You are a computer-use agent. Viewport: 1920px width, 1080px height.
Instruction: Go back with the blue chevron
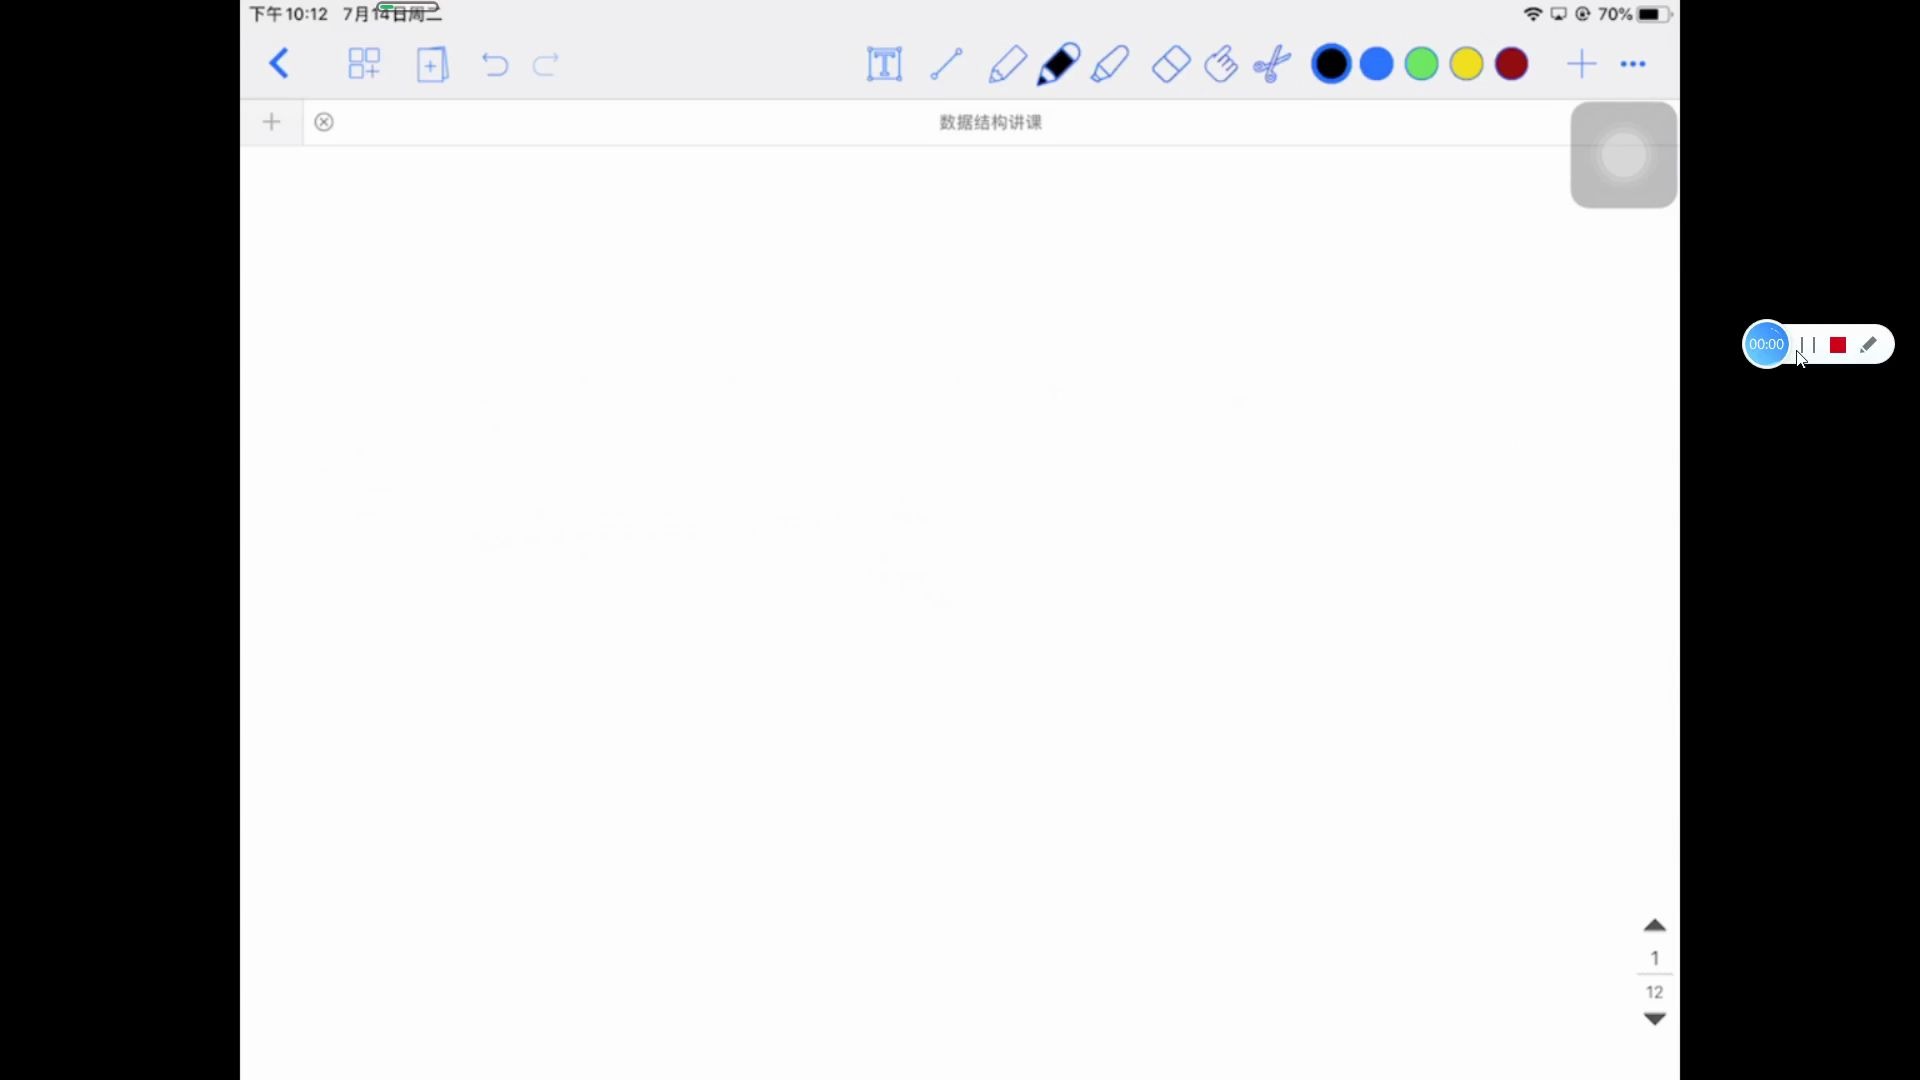click(x=279, y=64)
